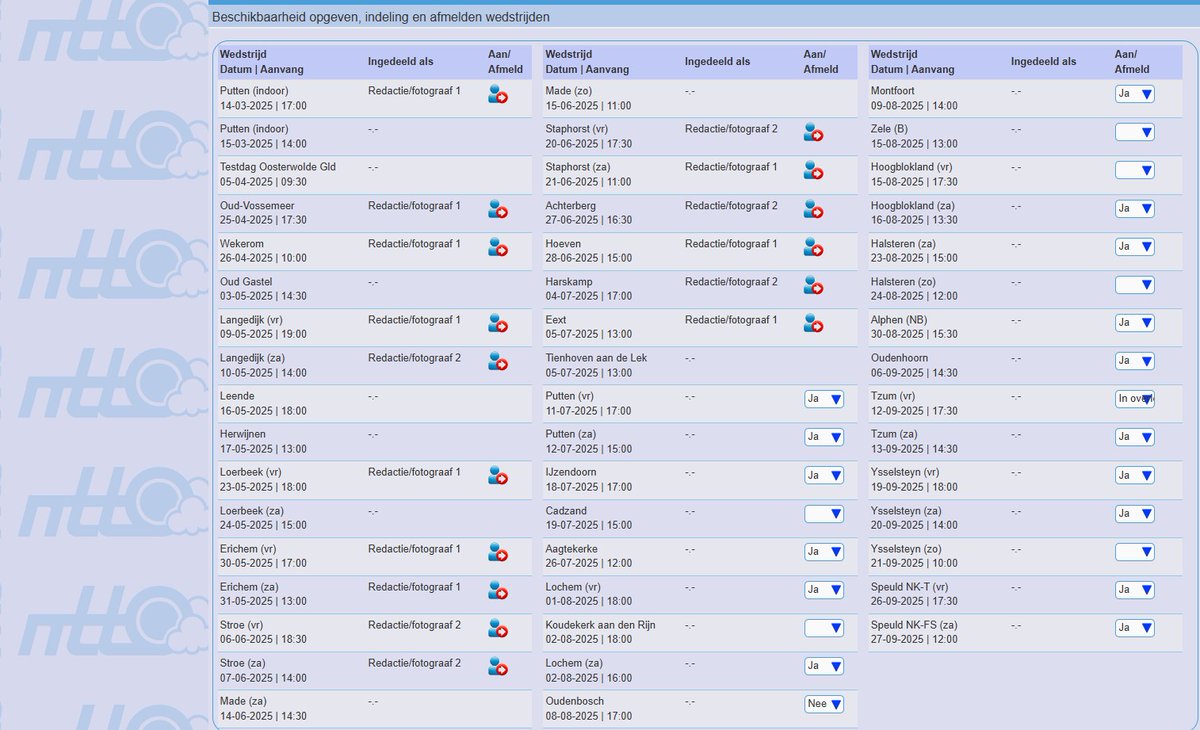The width and height of the screenshot is (1200, 730).
Task: Click the sign-off icon for Wekerom
Action: pos(498,247)
